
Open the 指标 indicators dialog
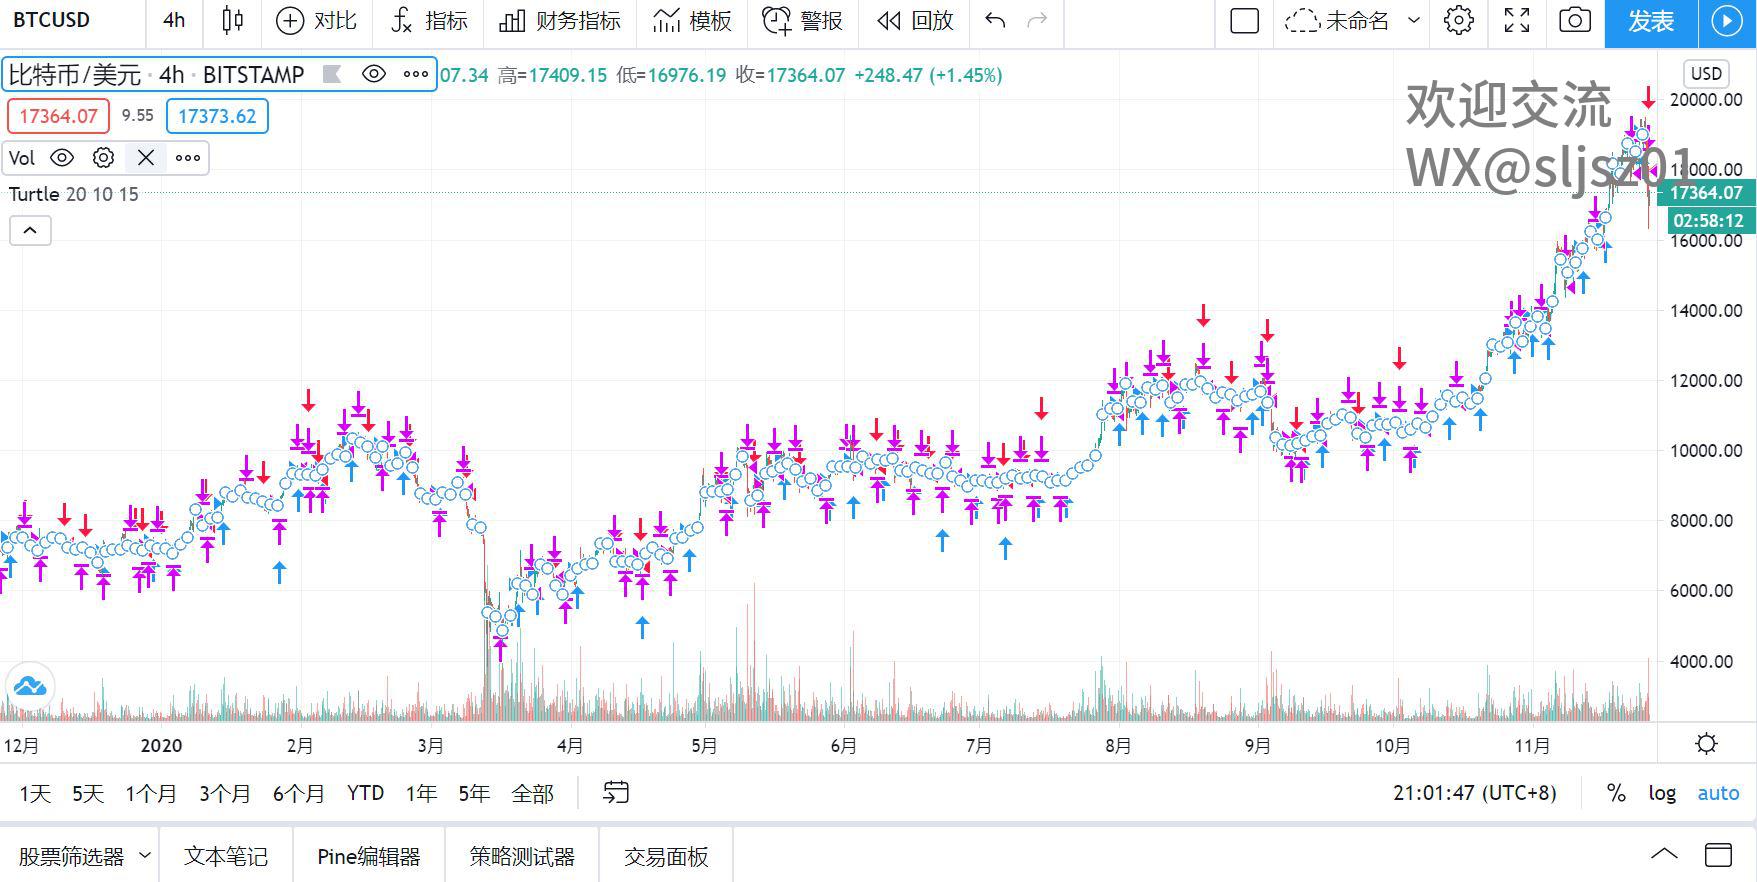[x=429, y=20]
